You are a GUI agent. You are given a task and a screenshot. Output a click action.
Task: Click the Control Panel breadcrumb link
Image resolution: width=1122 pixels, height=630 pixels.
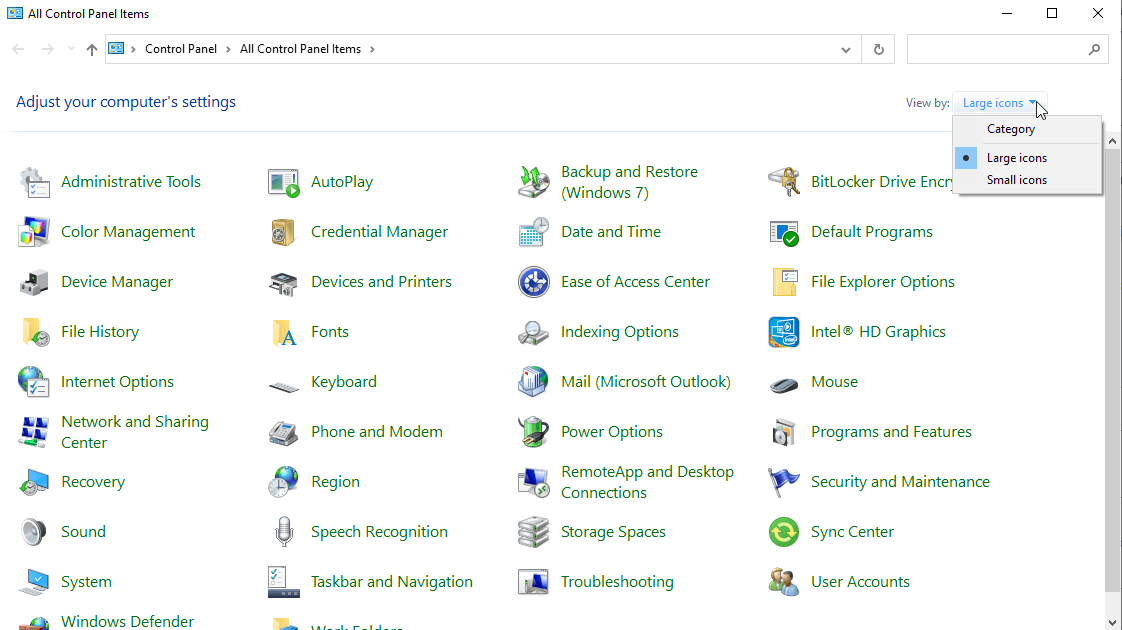[x=181, y=48]
